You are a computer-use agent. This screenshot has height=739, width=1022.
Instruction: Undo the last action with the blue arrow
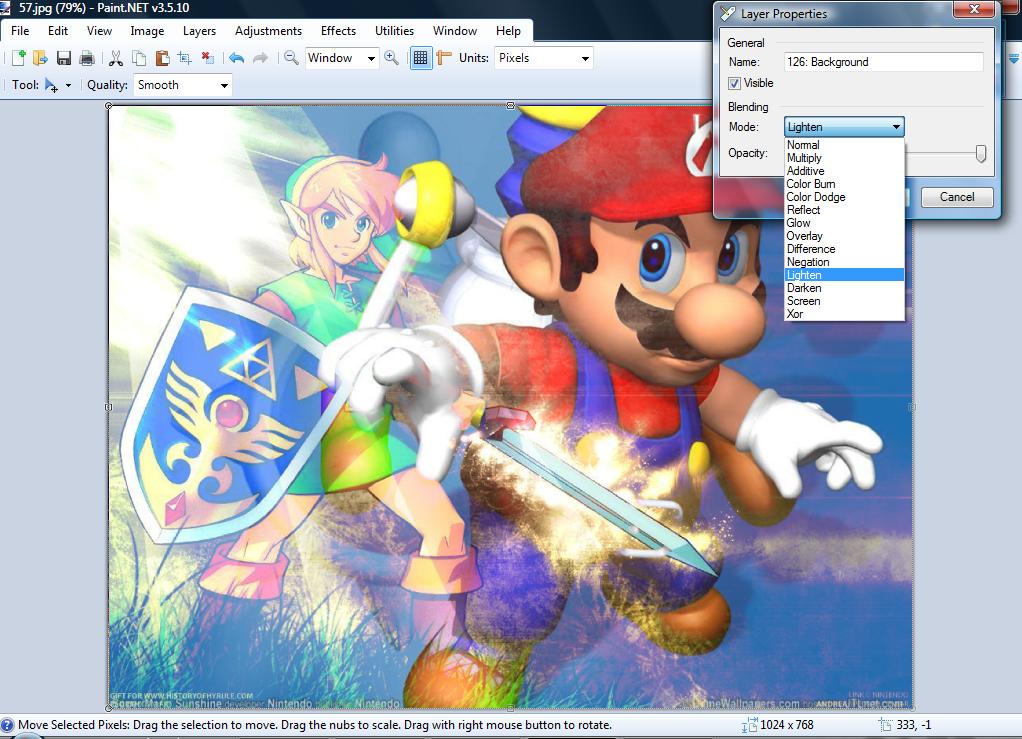point(237,58)
